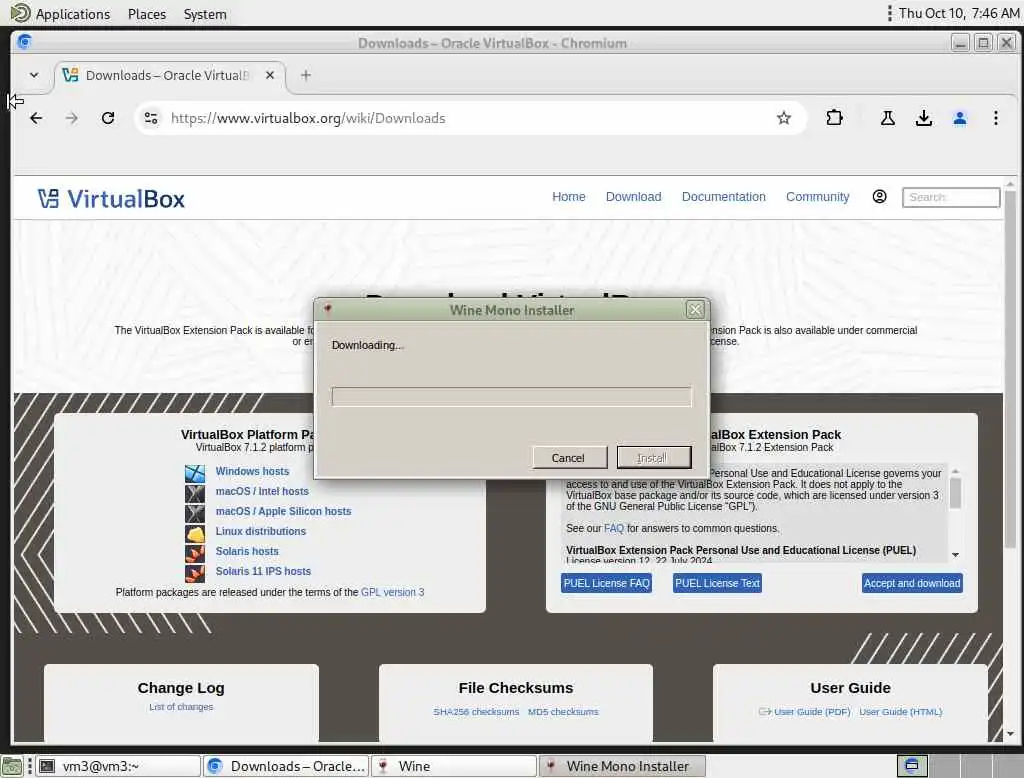This screenshot has height=778, width=1024.
Task: Open the Chromium extensions puzzle icon
Action: click(x=834, y=118)
